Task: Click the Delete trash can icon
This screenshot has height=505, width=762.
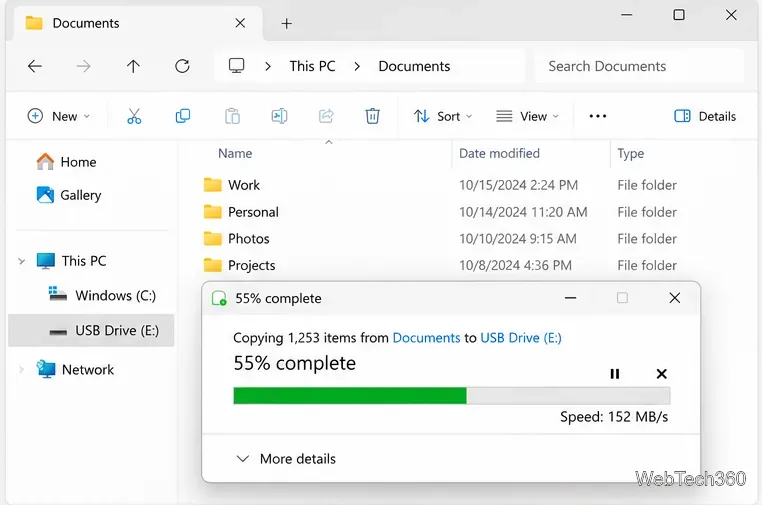Action: click(372, 116)
